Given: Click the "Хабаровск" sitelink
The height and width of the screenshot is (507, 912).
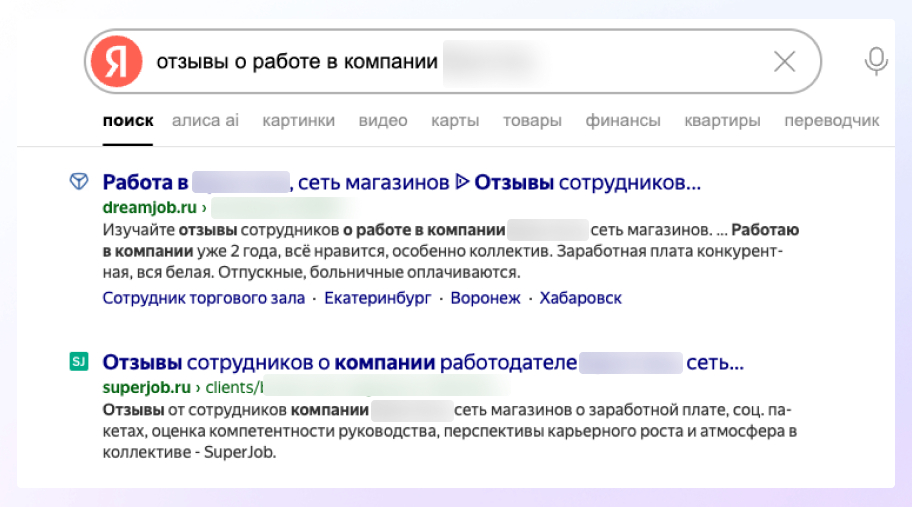Looking at the screenshot, I should click(581, 298).
